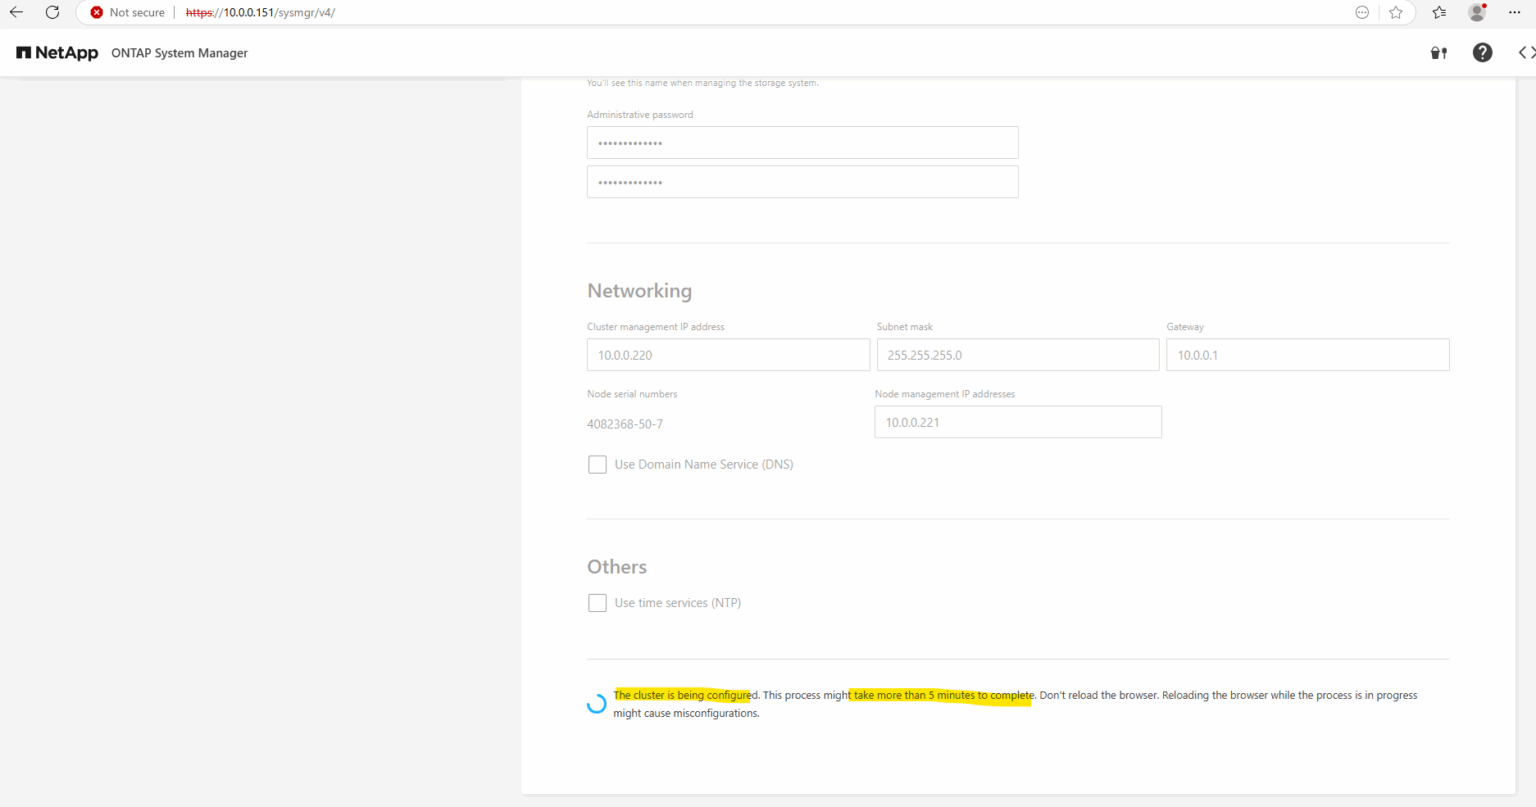Enable Use Domain Name Service (DNS)
1536x807 pixels.
click(x=597, y=464)
